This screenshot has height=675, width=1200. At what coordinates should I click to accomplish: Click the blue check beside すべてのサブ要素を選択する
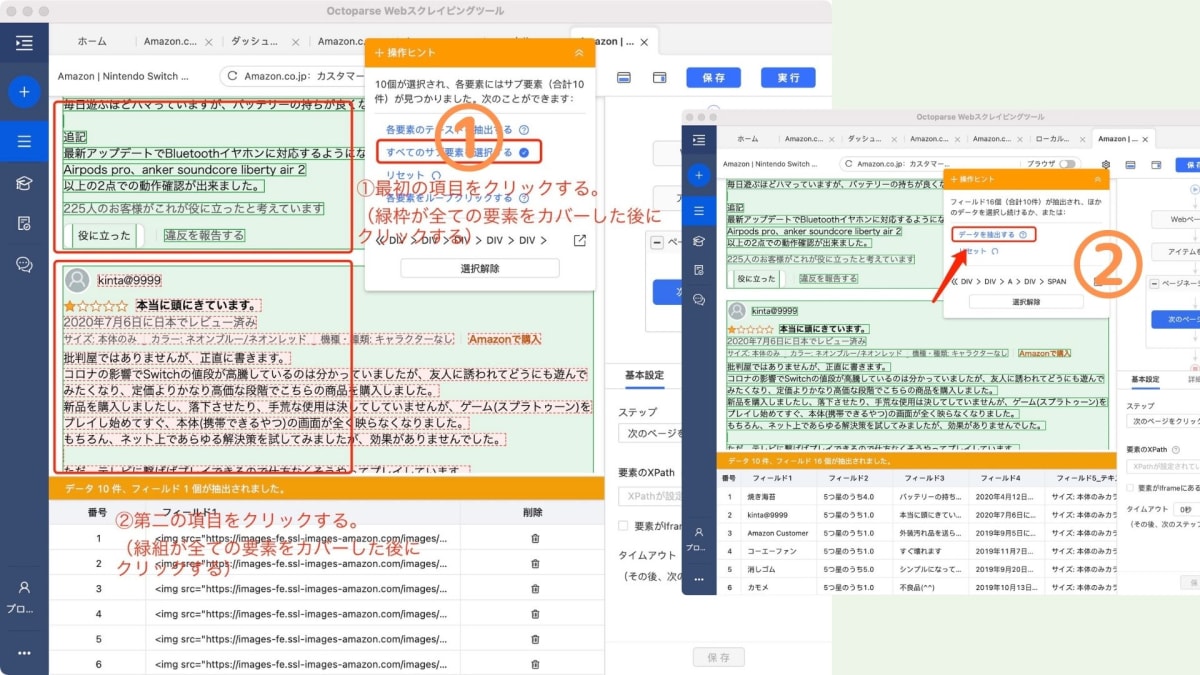[x=525, y=152]
